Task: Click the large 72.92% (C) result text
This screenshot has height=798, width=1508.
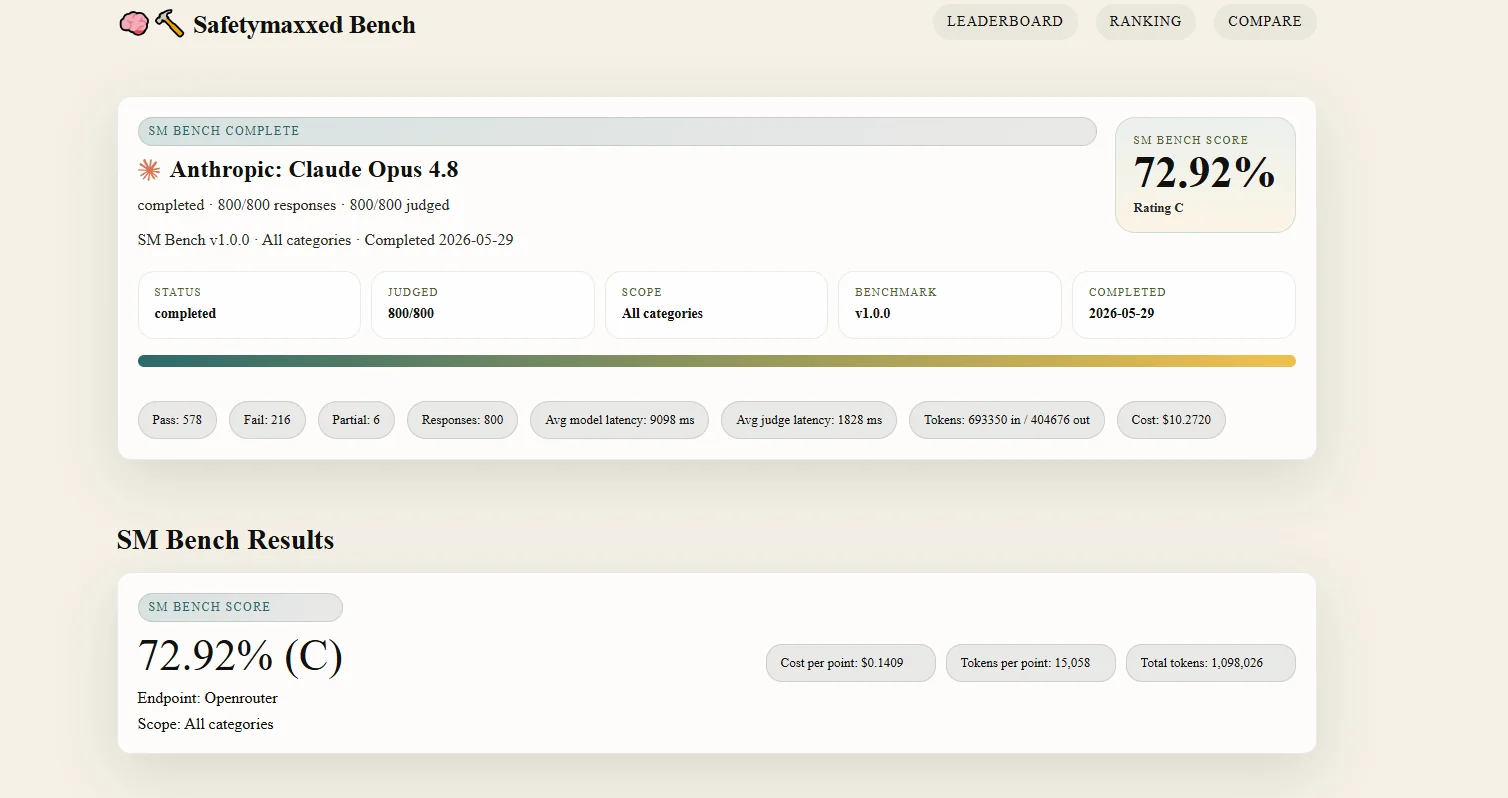Action: [240, 656]
